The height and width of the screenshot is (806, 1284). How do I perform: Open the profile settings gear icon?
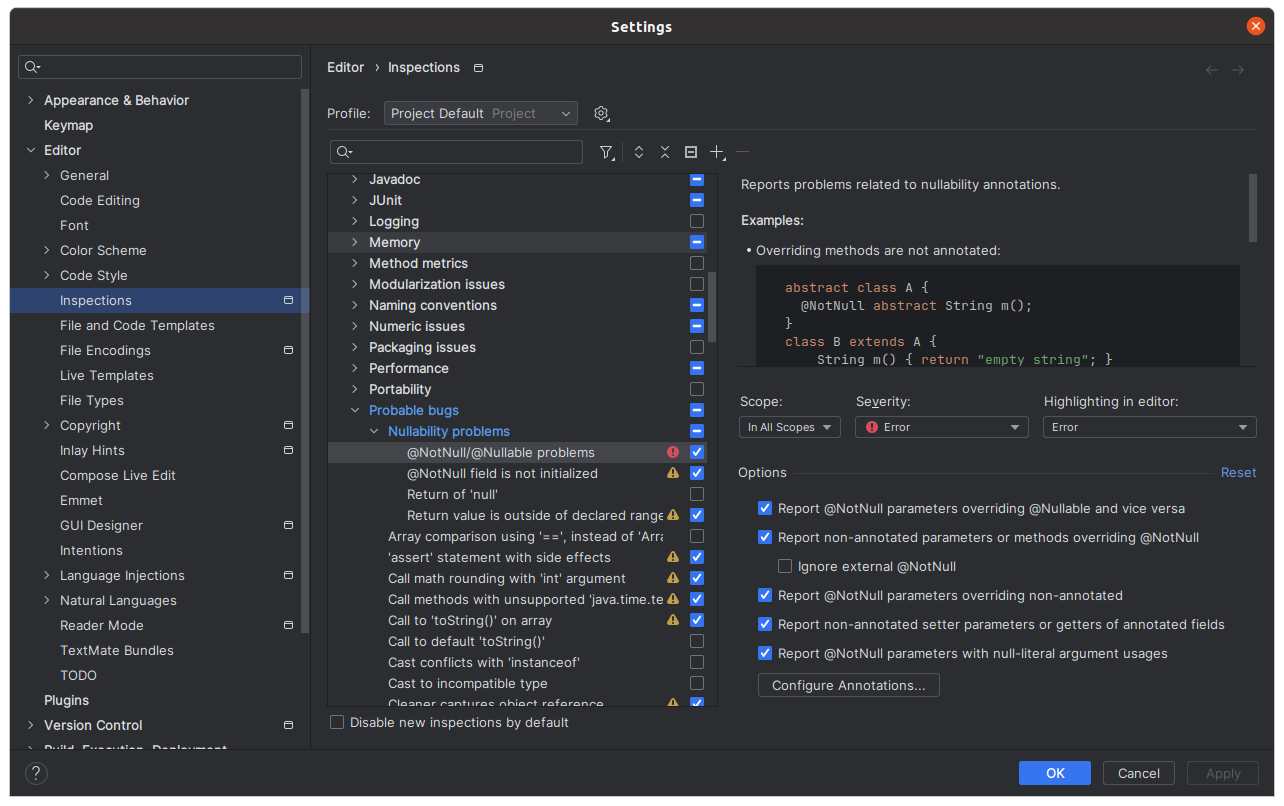tap(601, 113)
